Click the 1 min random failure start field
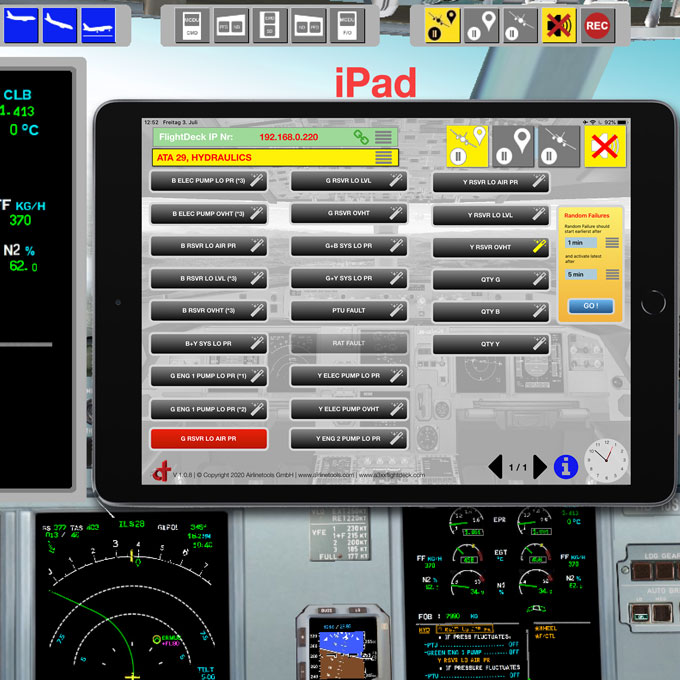This screenshot has height=680, width=680. [581, 243]
